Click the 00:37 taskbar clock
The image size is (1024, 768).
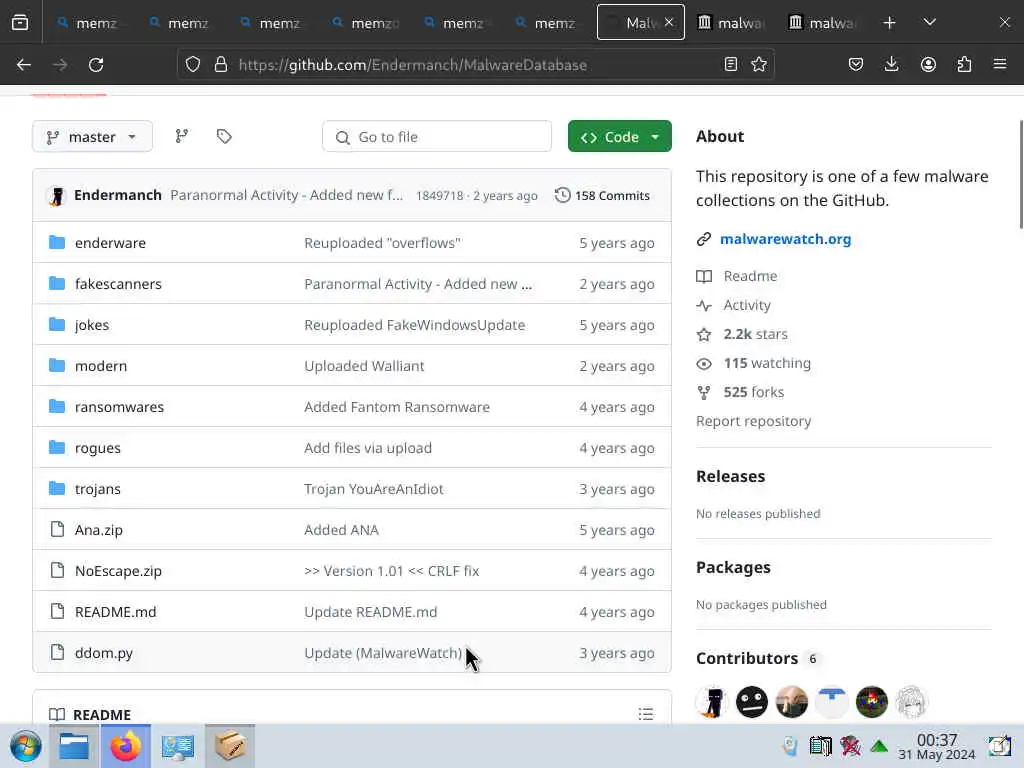(x=936, y=747)
